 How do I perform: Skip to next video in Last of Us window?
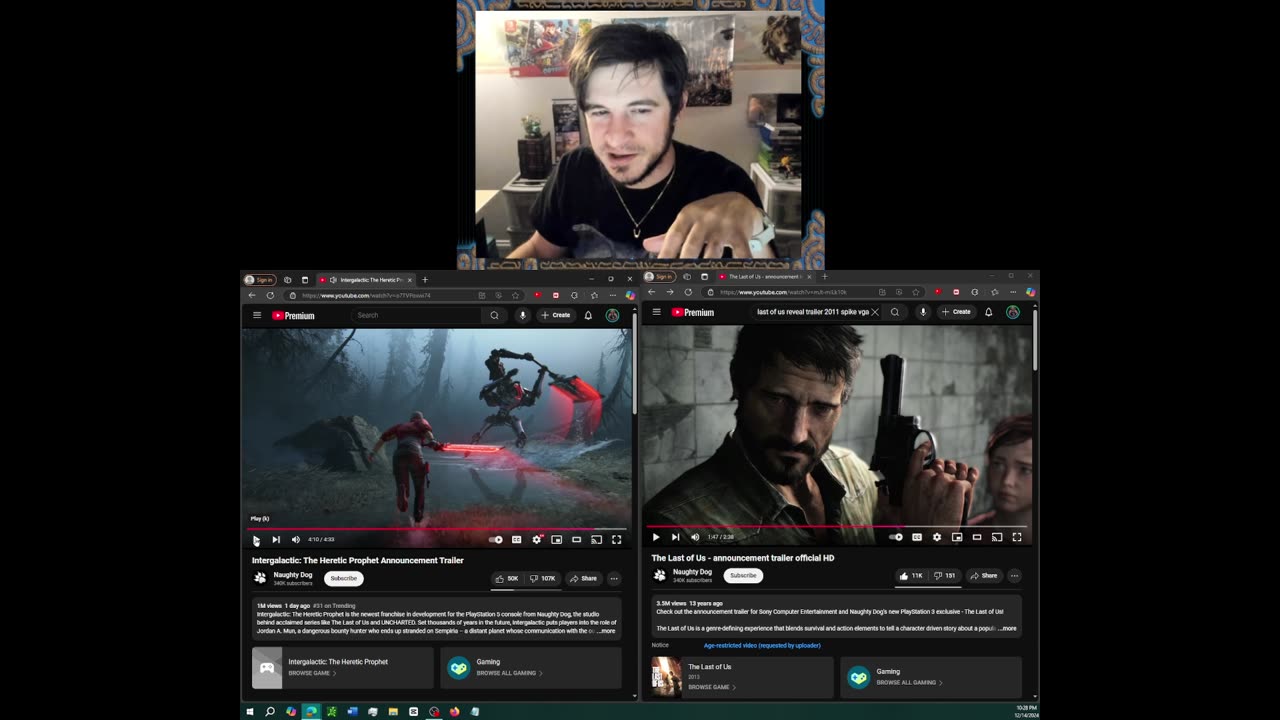click(675, 537)
